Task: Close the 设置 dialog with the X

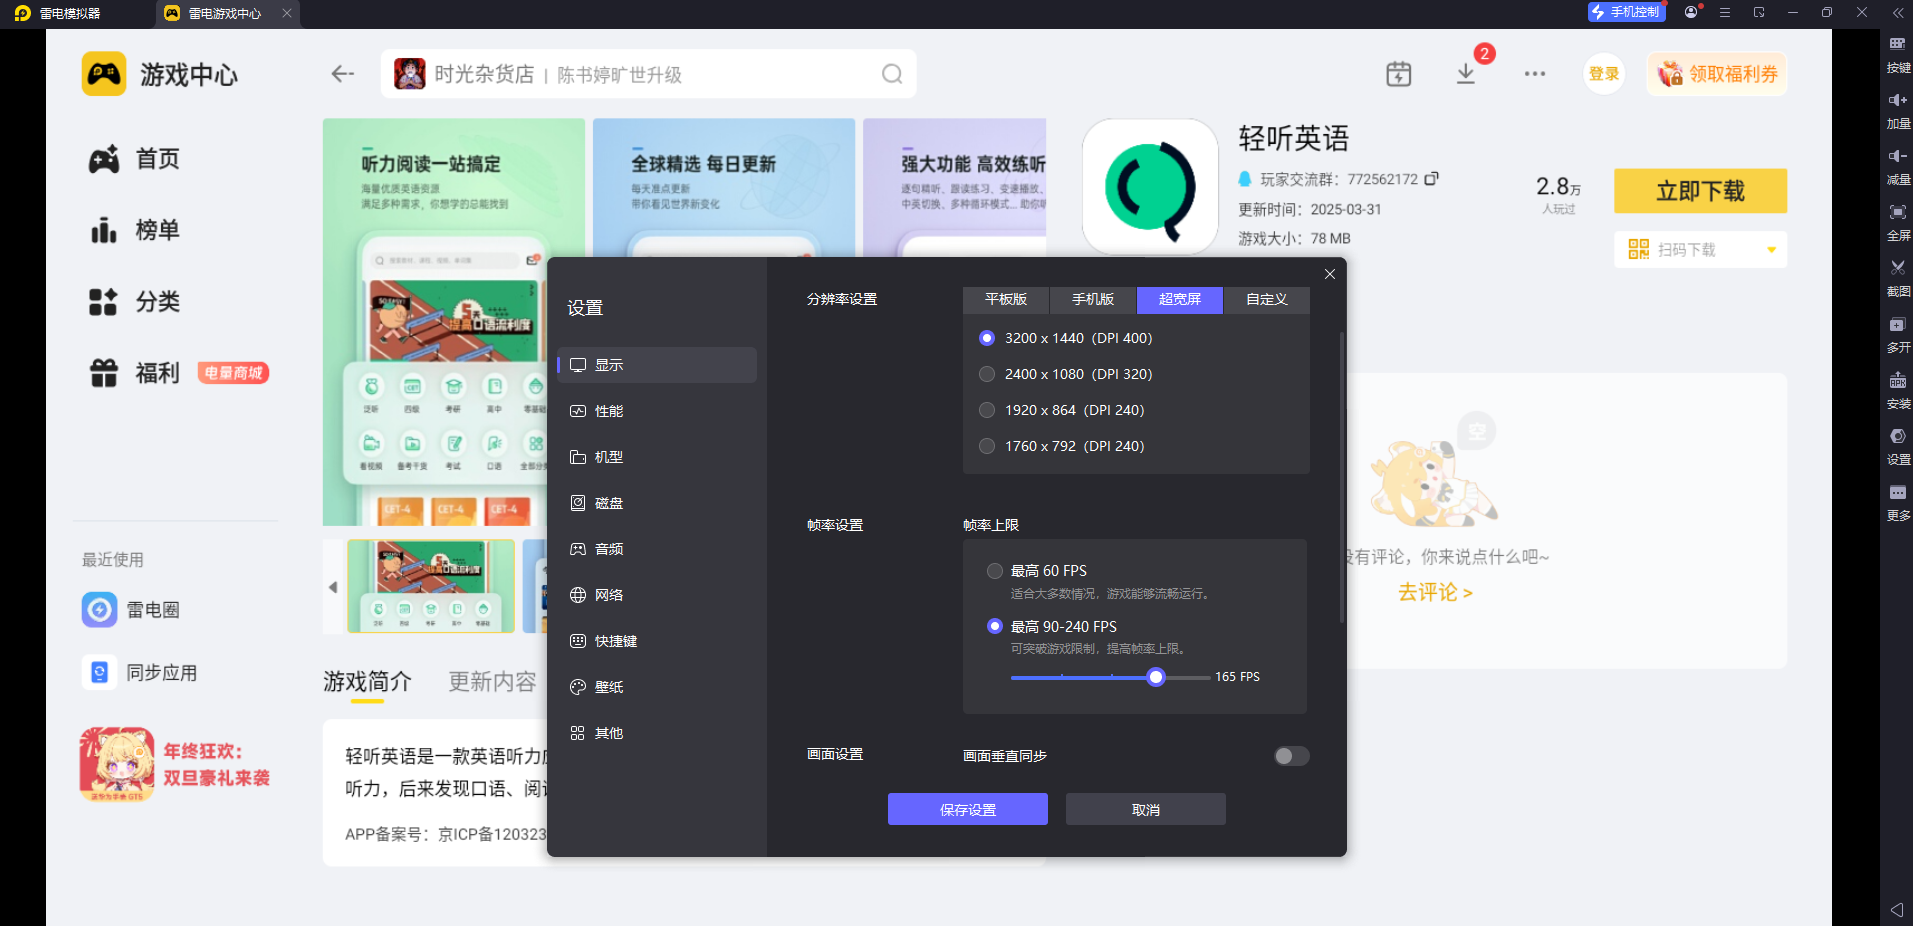Action: pos(1329,274)
